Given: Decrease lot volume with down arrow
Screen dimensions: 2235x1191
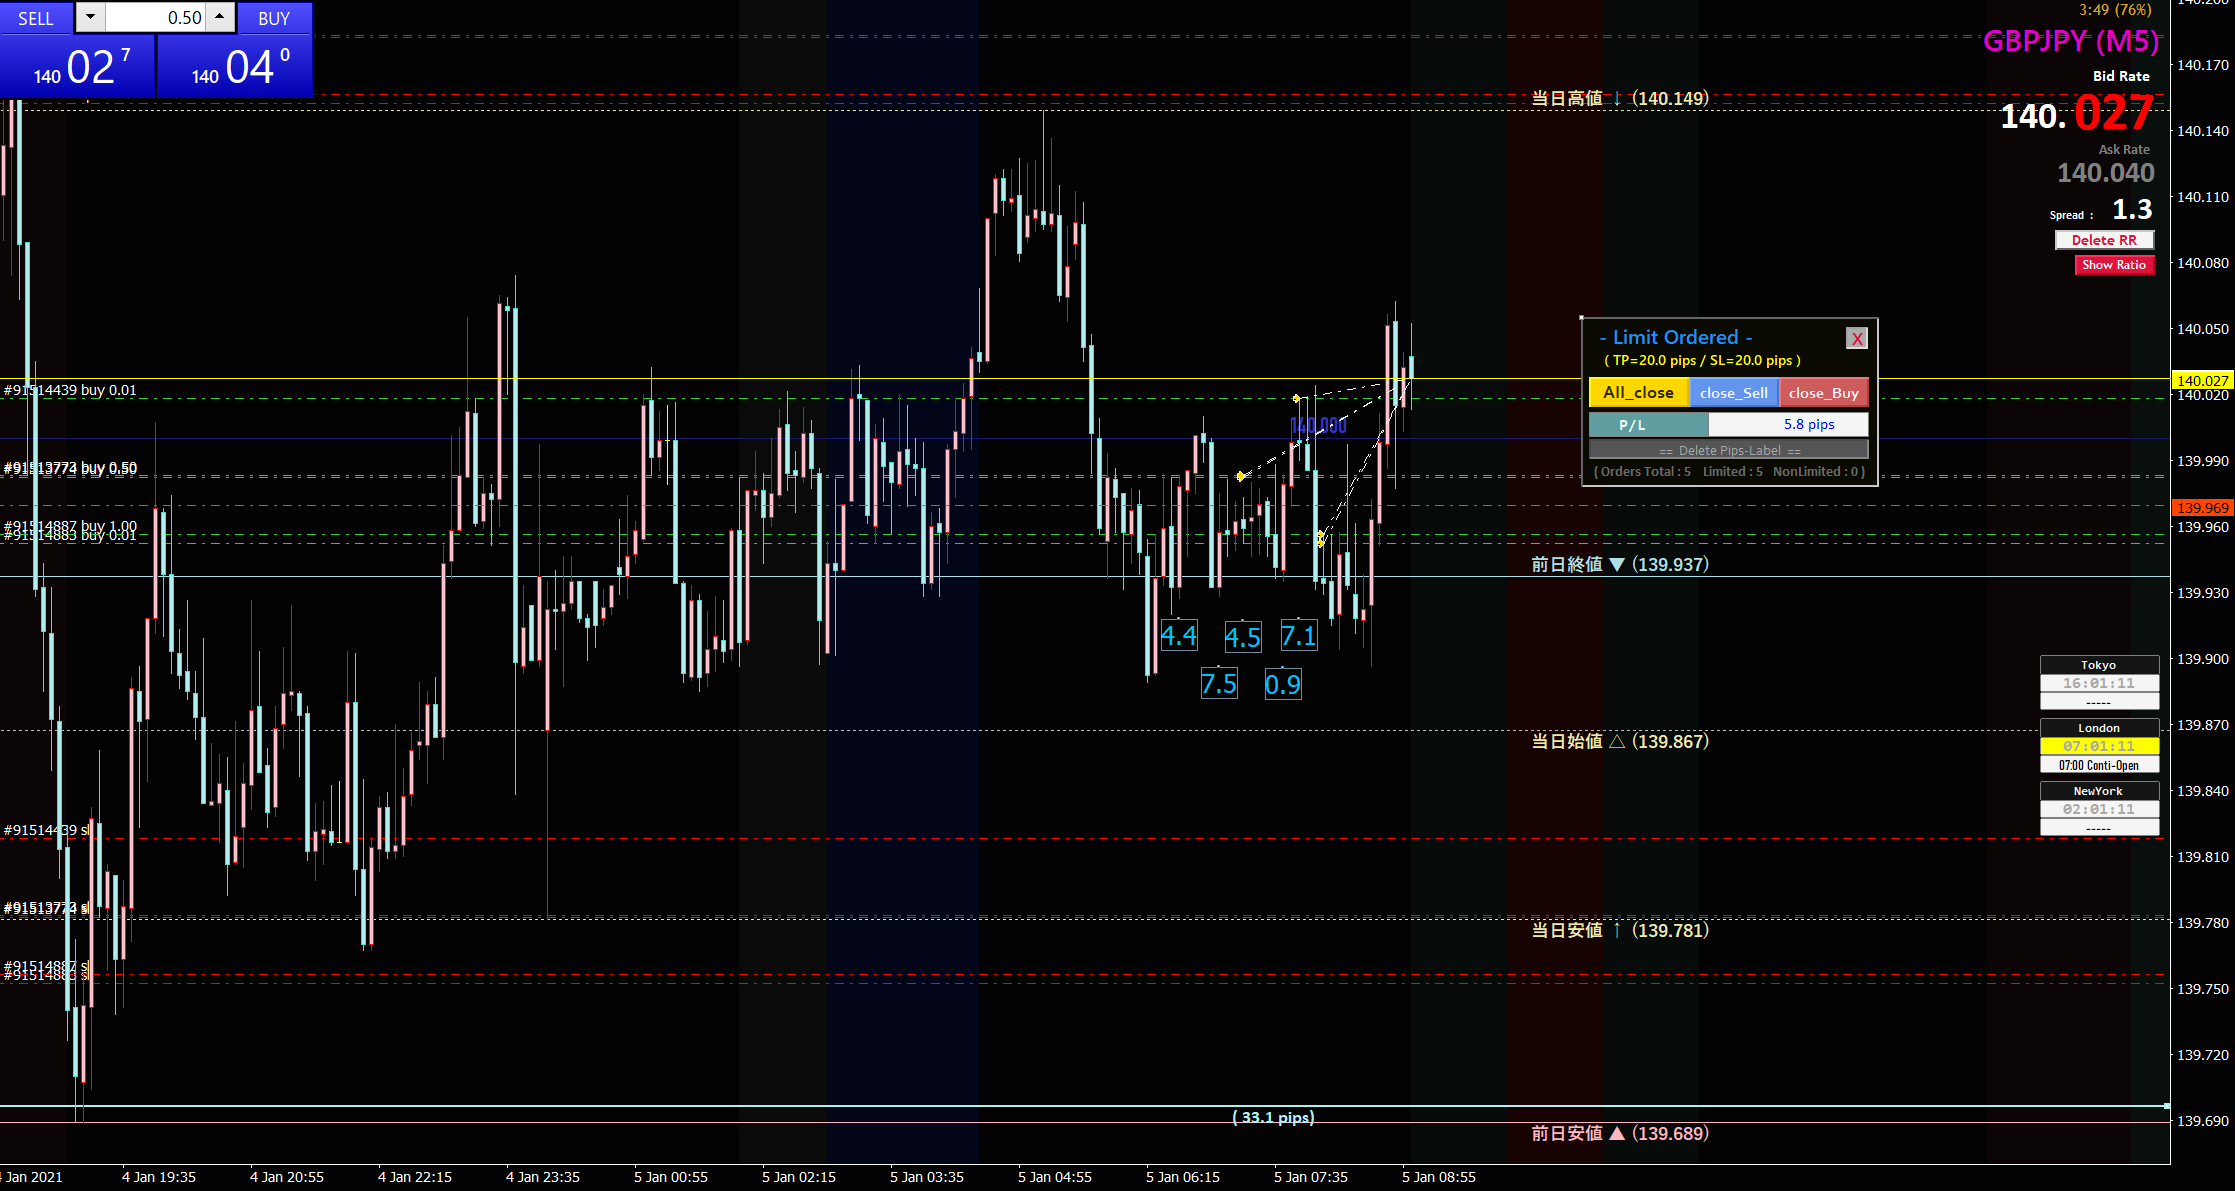Looking at the screenshot, I should (x=90, y=17).
